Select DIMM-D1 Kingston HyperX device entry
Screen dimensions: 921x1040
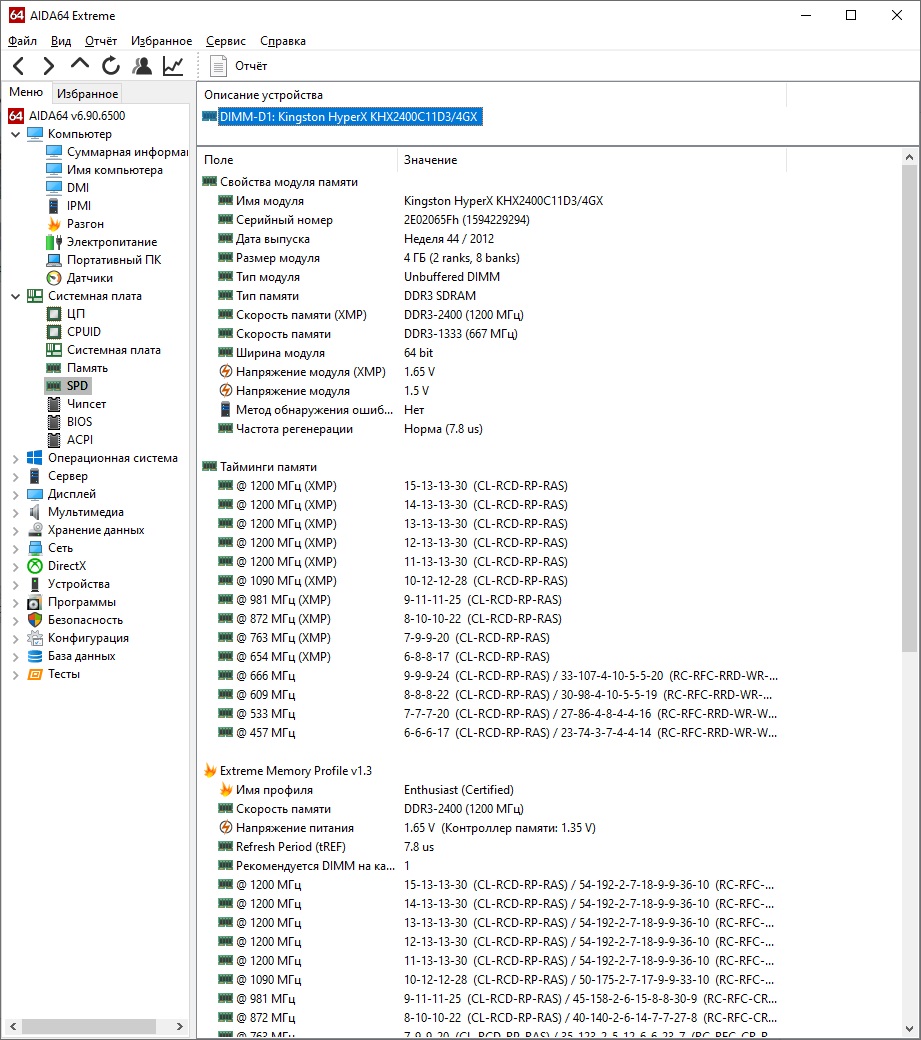pos(349,117)
